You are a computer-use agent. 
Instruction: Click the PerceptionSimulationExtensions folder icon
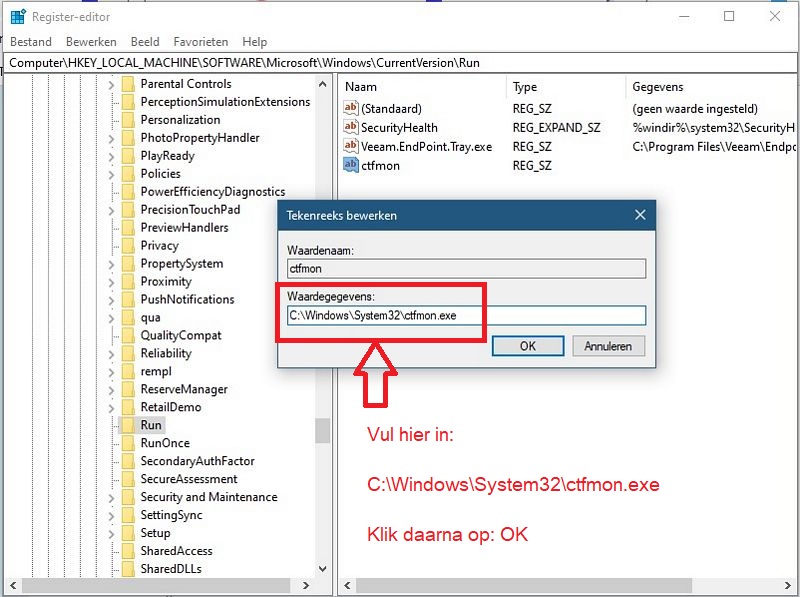[128, 102]
